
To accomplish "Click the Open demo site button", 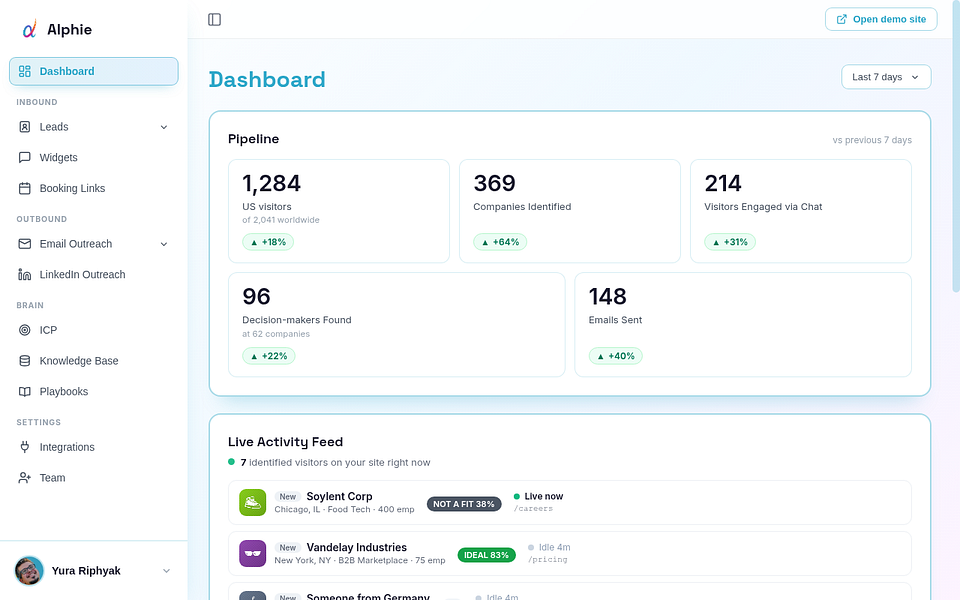I will click(x=881, y=19).
